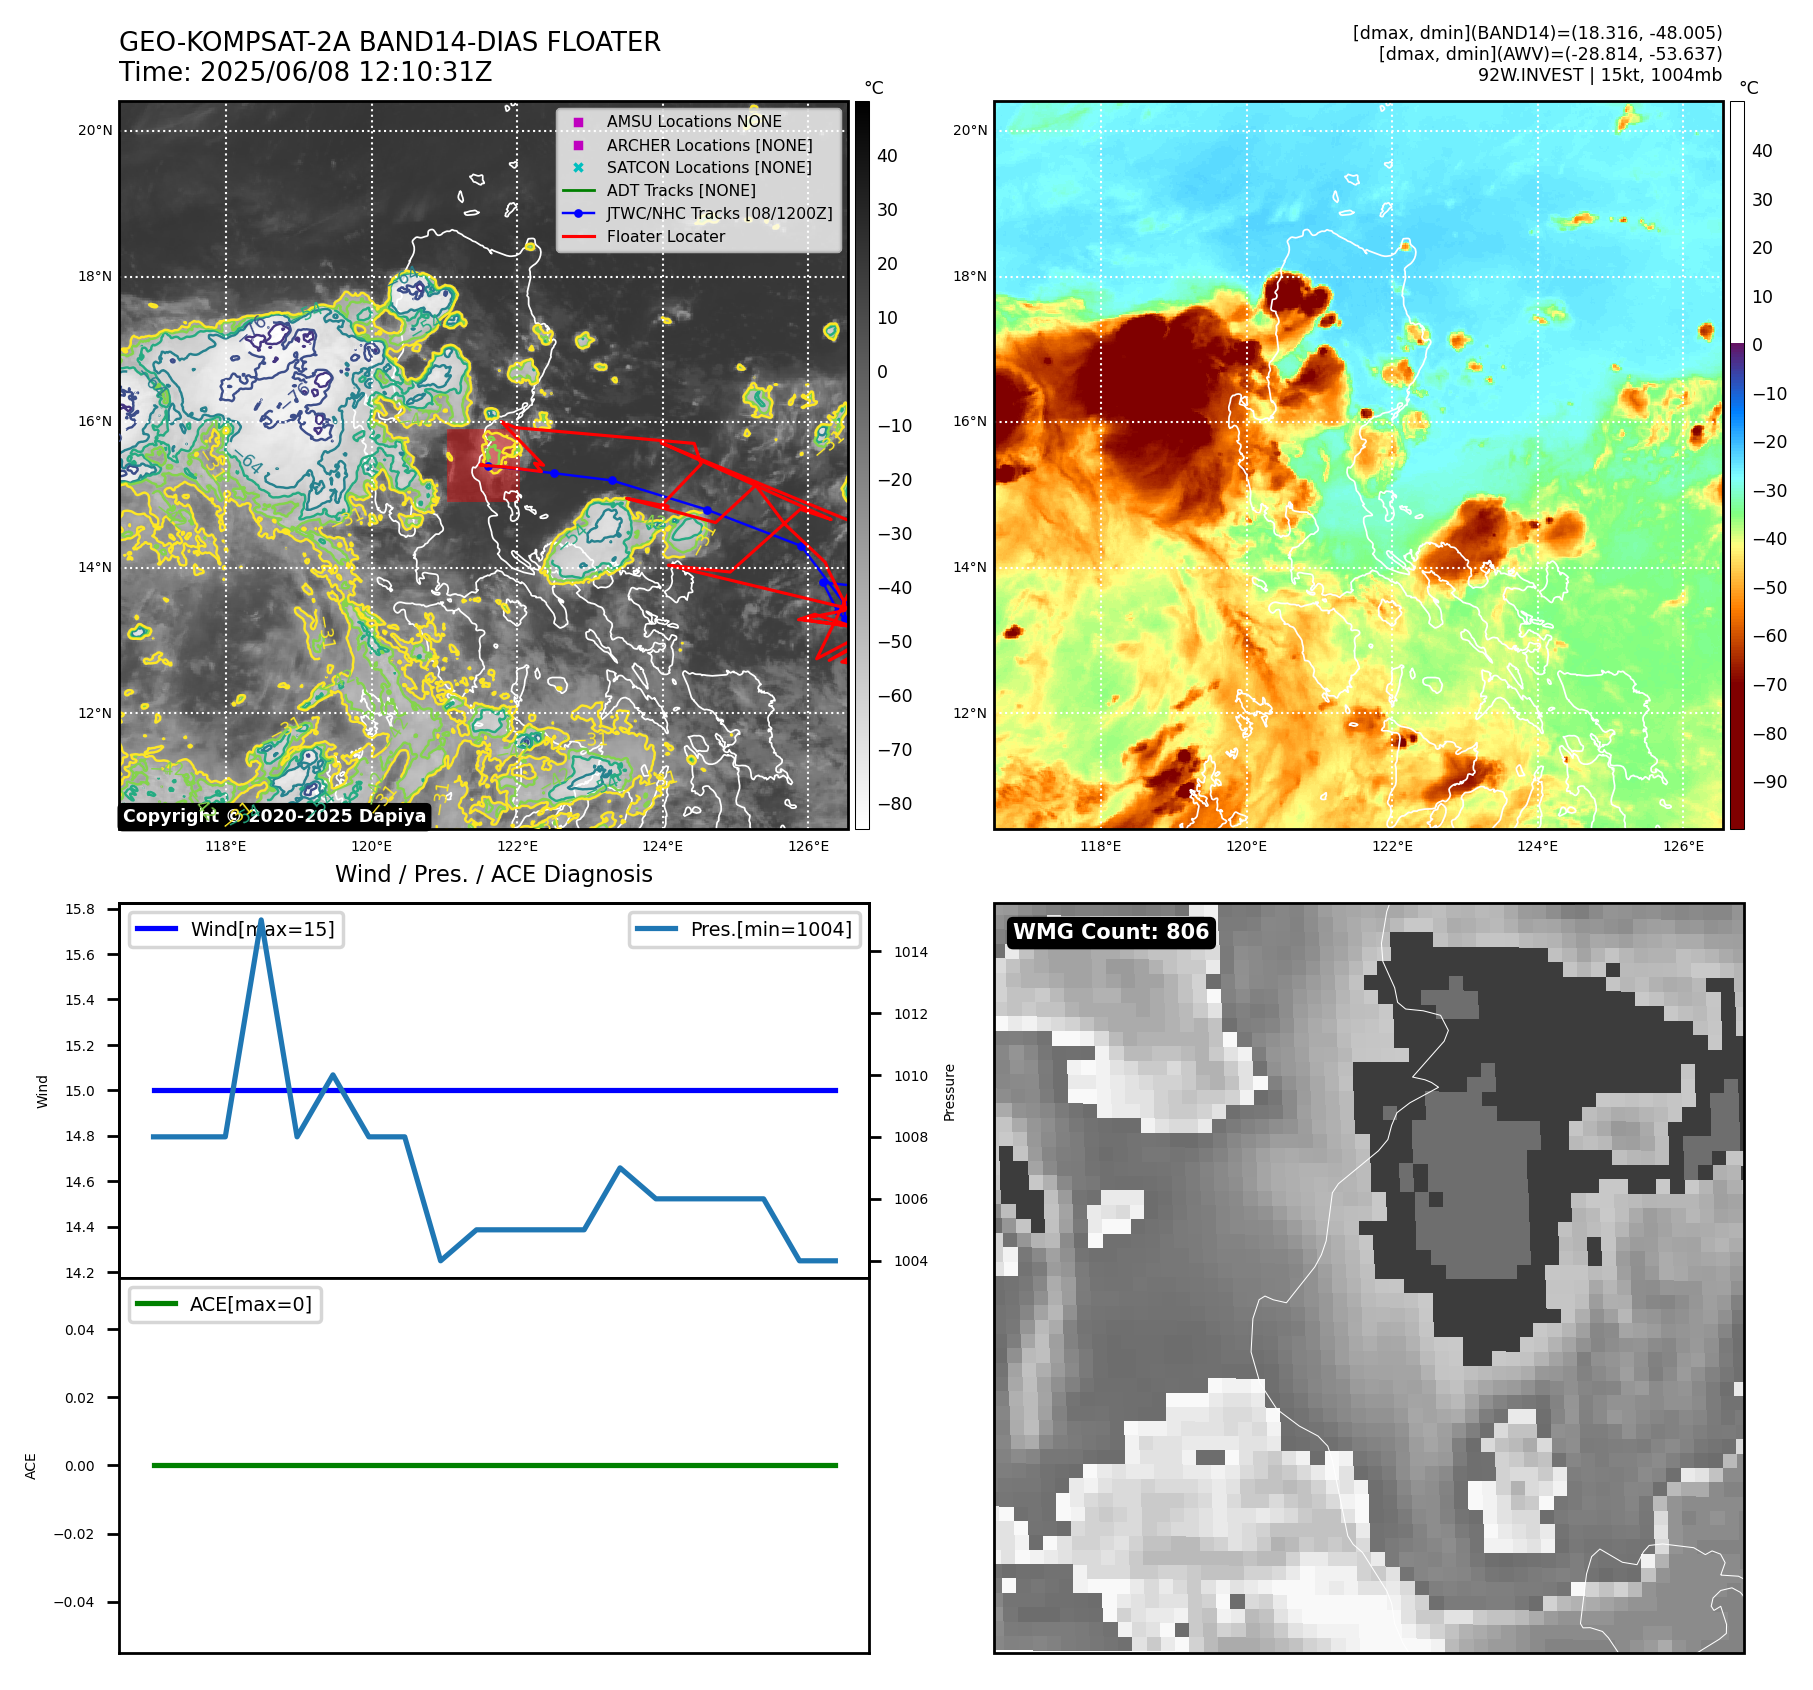1813x1690 pixels.
Task: Click the 'AMSU Locations NONE' legend entry
Action: coord(694,121)
